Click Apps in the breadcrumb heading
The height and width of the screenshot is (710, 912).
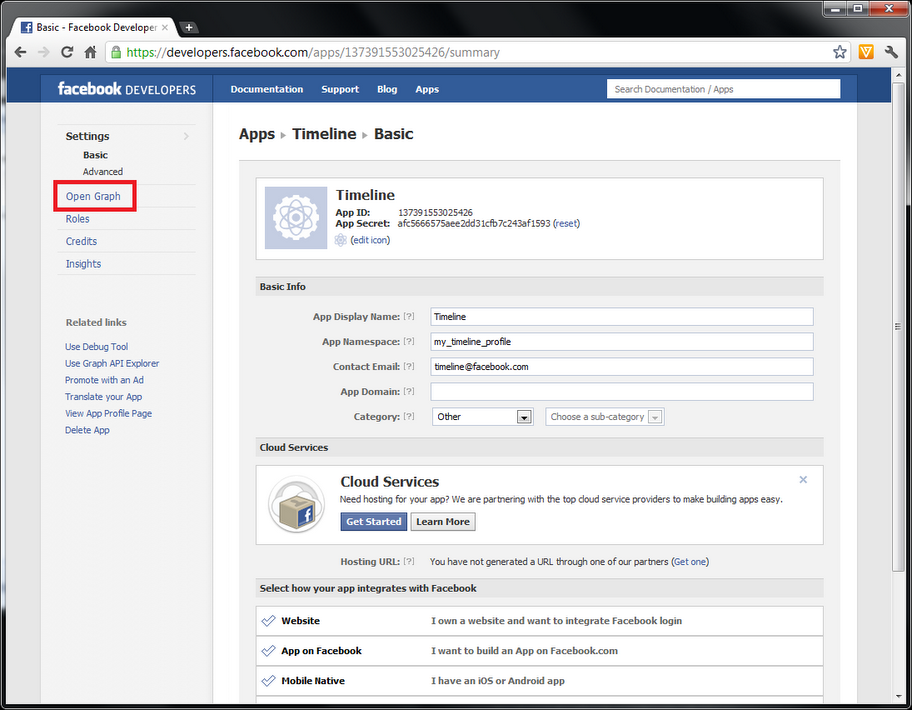click(x=256, y=134)
